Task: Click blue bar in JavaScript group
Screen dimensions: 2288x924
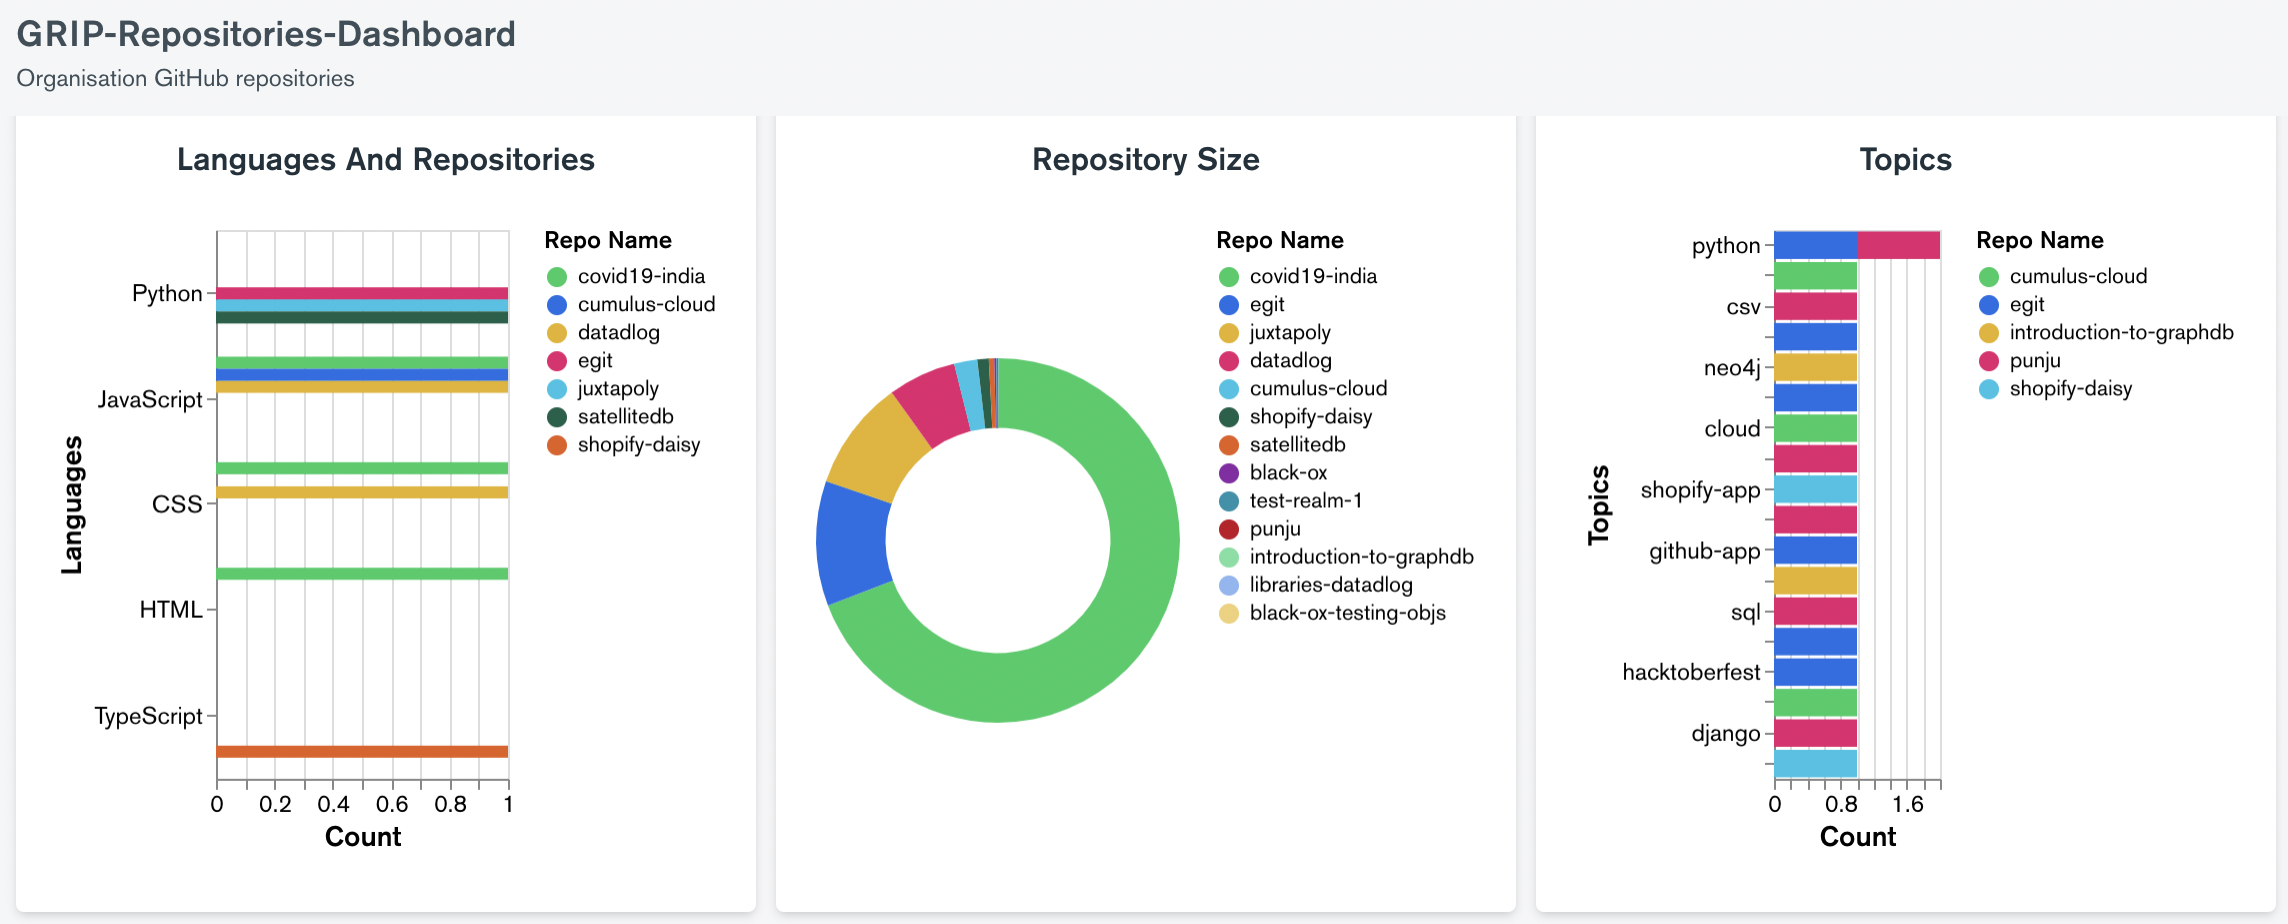Action: coord(362,375)
